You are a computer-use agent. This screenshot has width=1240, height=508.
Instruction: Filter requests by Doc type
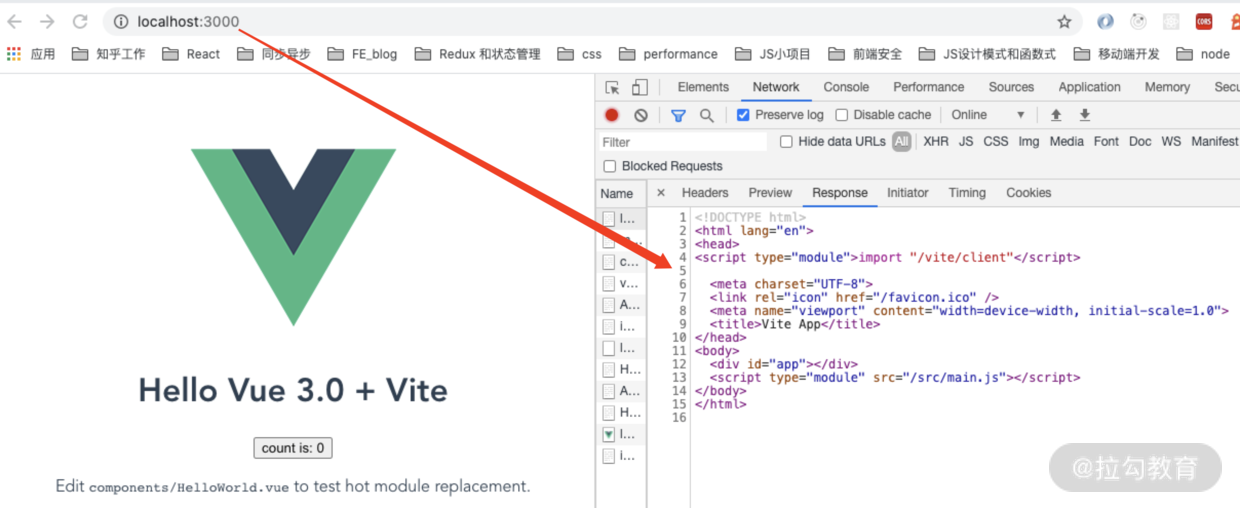point(1140,142)
